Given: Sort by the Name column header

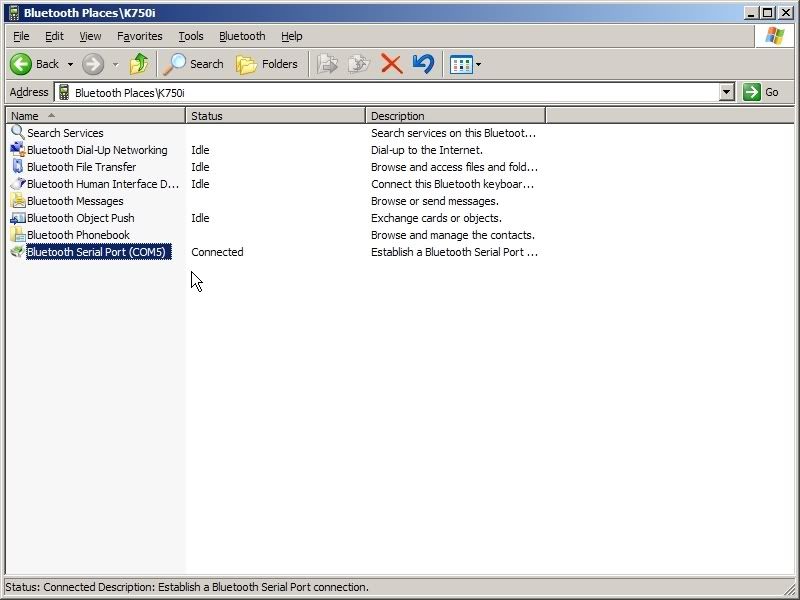Looking at the screenshot, I should point(95,116).
